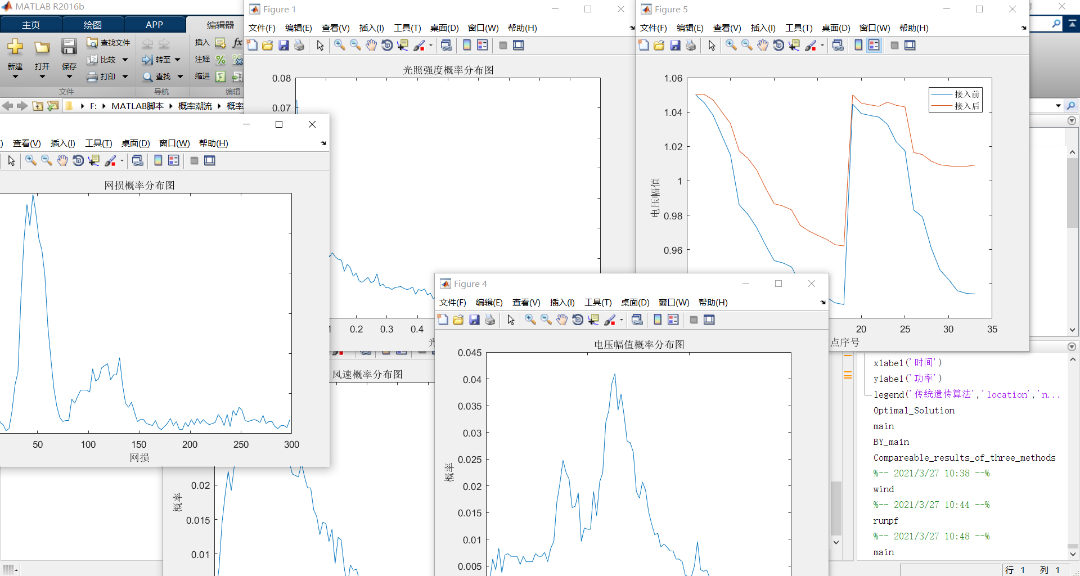
Task: Select Data Cursor tool in Figure 5 toolbar
Action: tap(794, 45)
